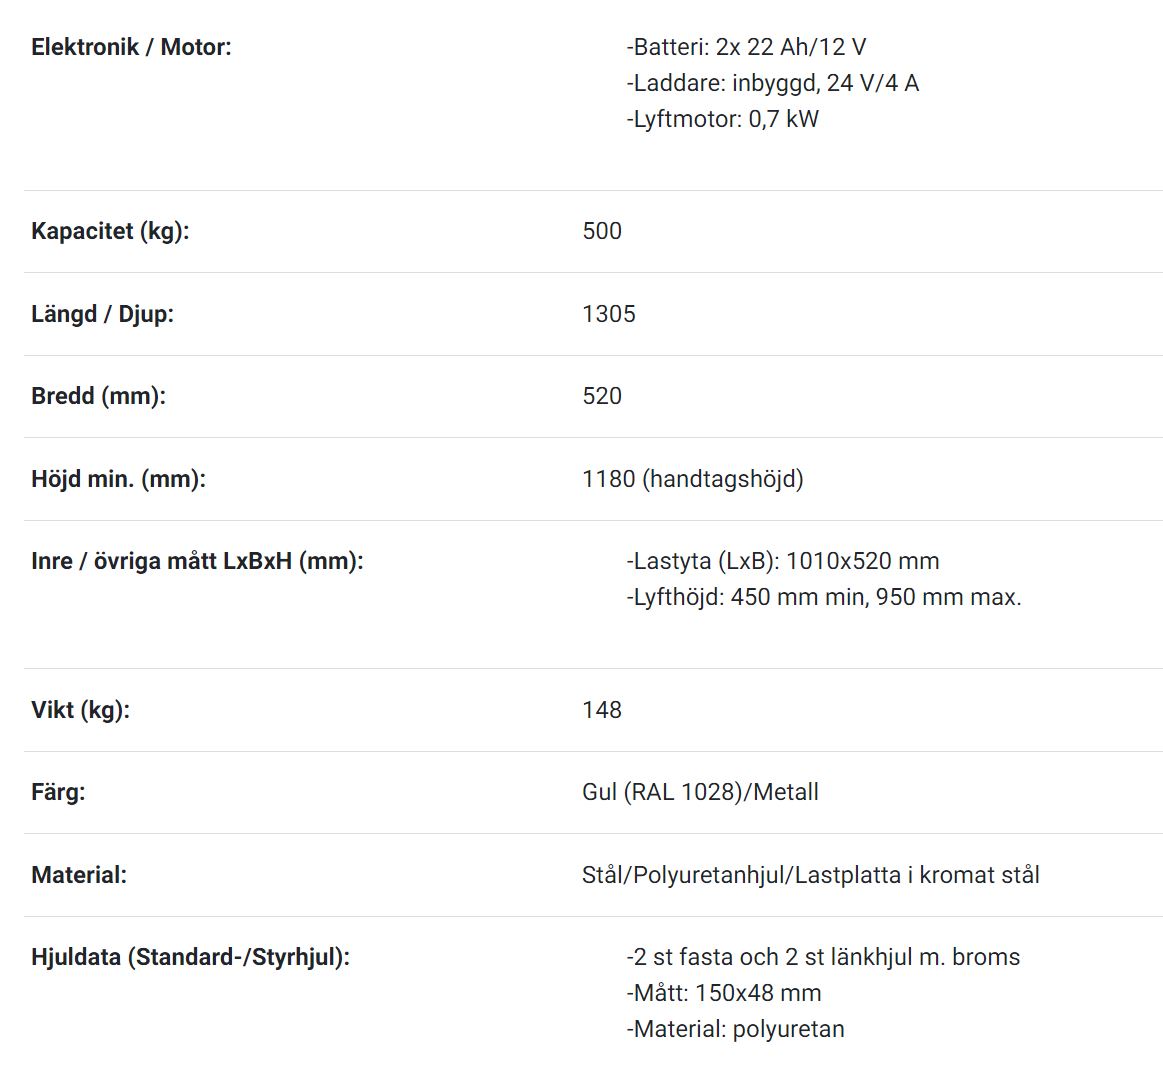Click the Längd / Djup label
The height and width of the screenshot is (1082, 1163).
pos(102,314)
